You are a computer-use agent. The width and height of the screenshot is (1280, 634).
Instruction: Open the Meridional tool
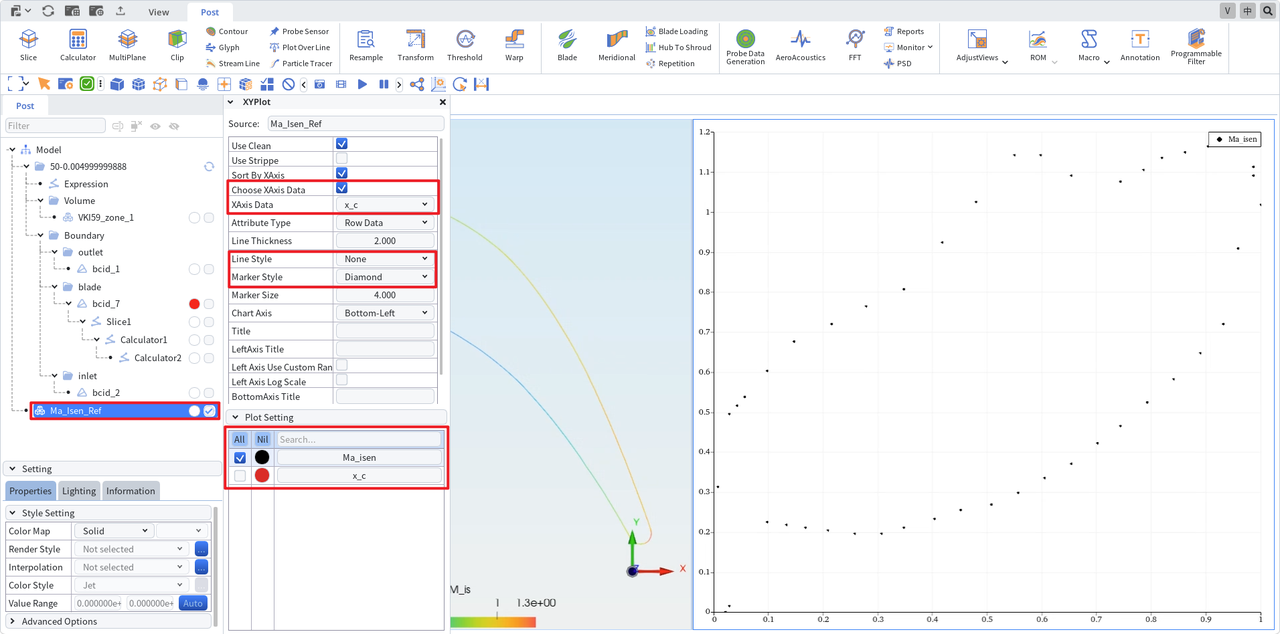click(617, 45)
